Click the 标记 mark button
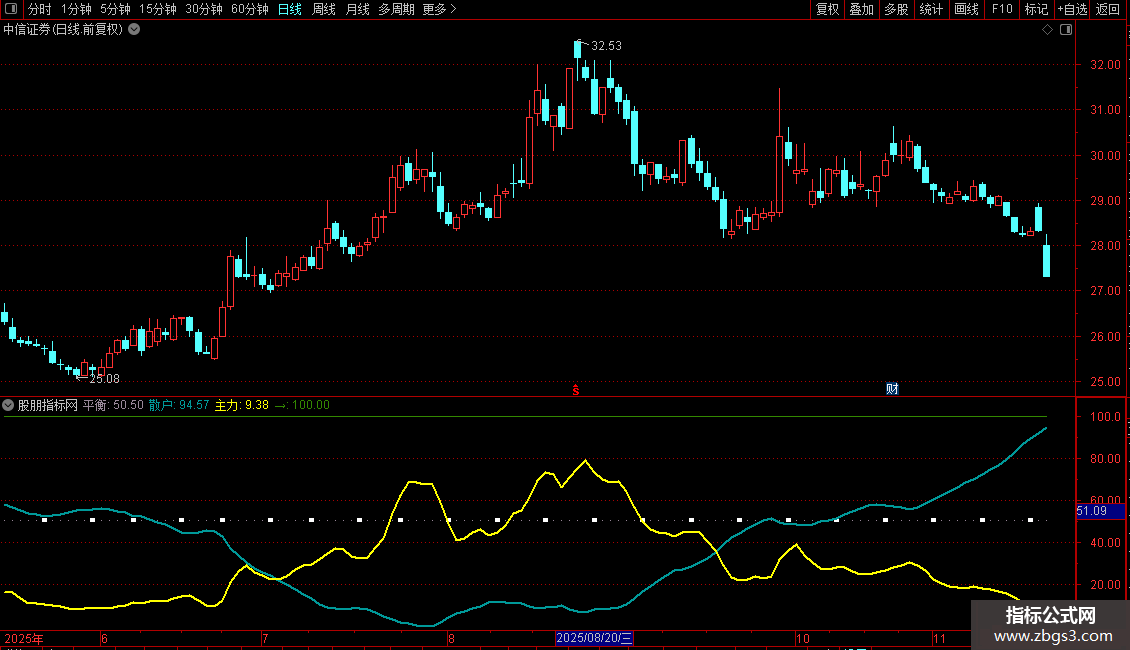 (1036, 9)
